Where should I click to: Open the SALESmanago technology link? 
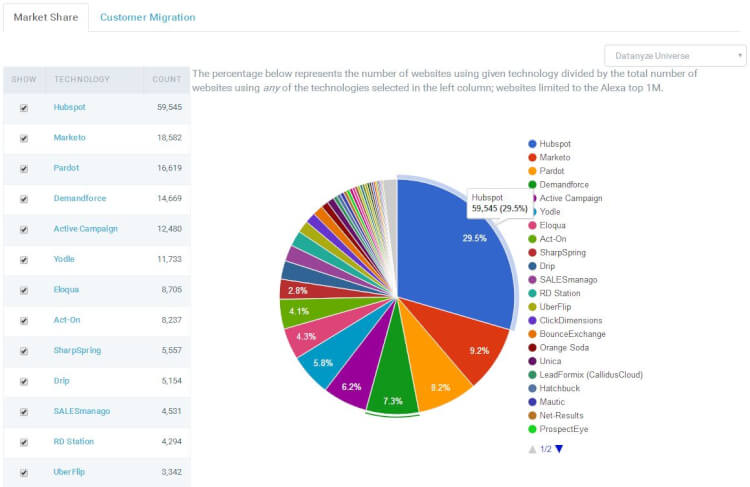(81, 411)
